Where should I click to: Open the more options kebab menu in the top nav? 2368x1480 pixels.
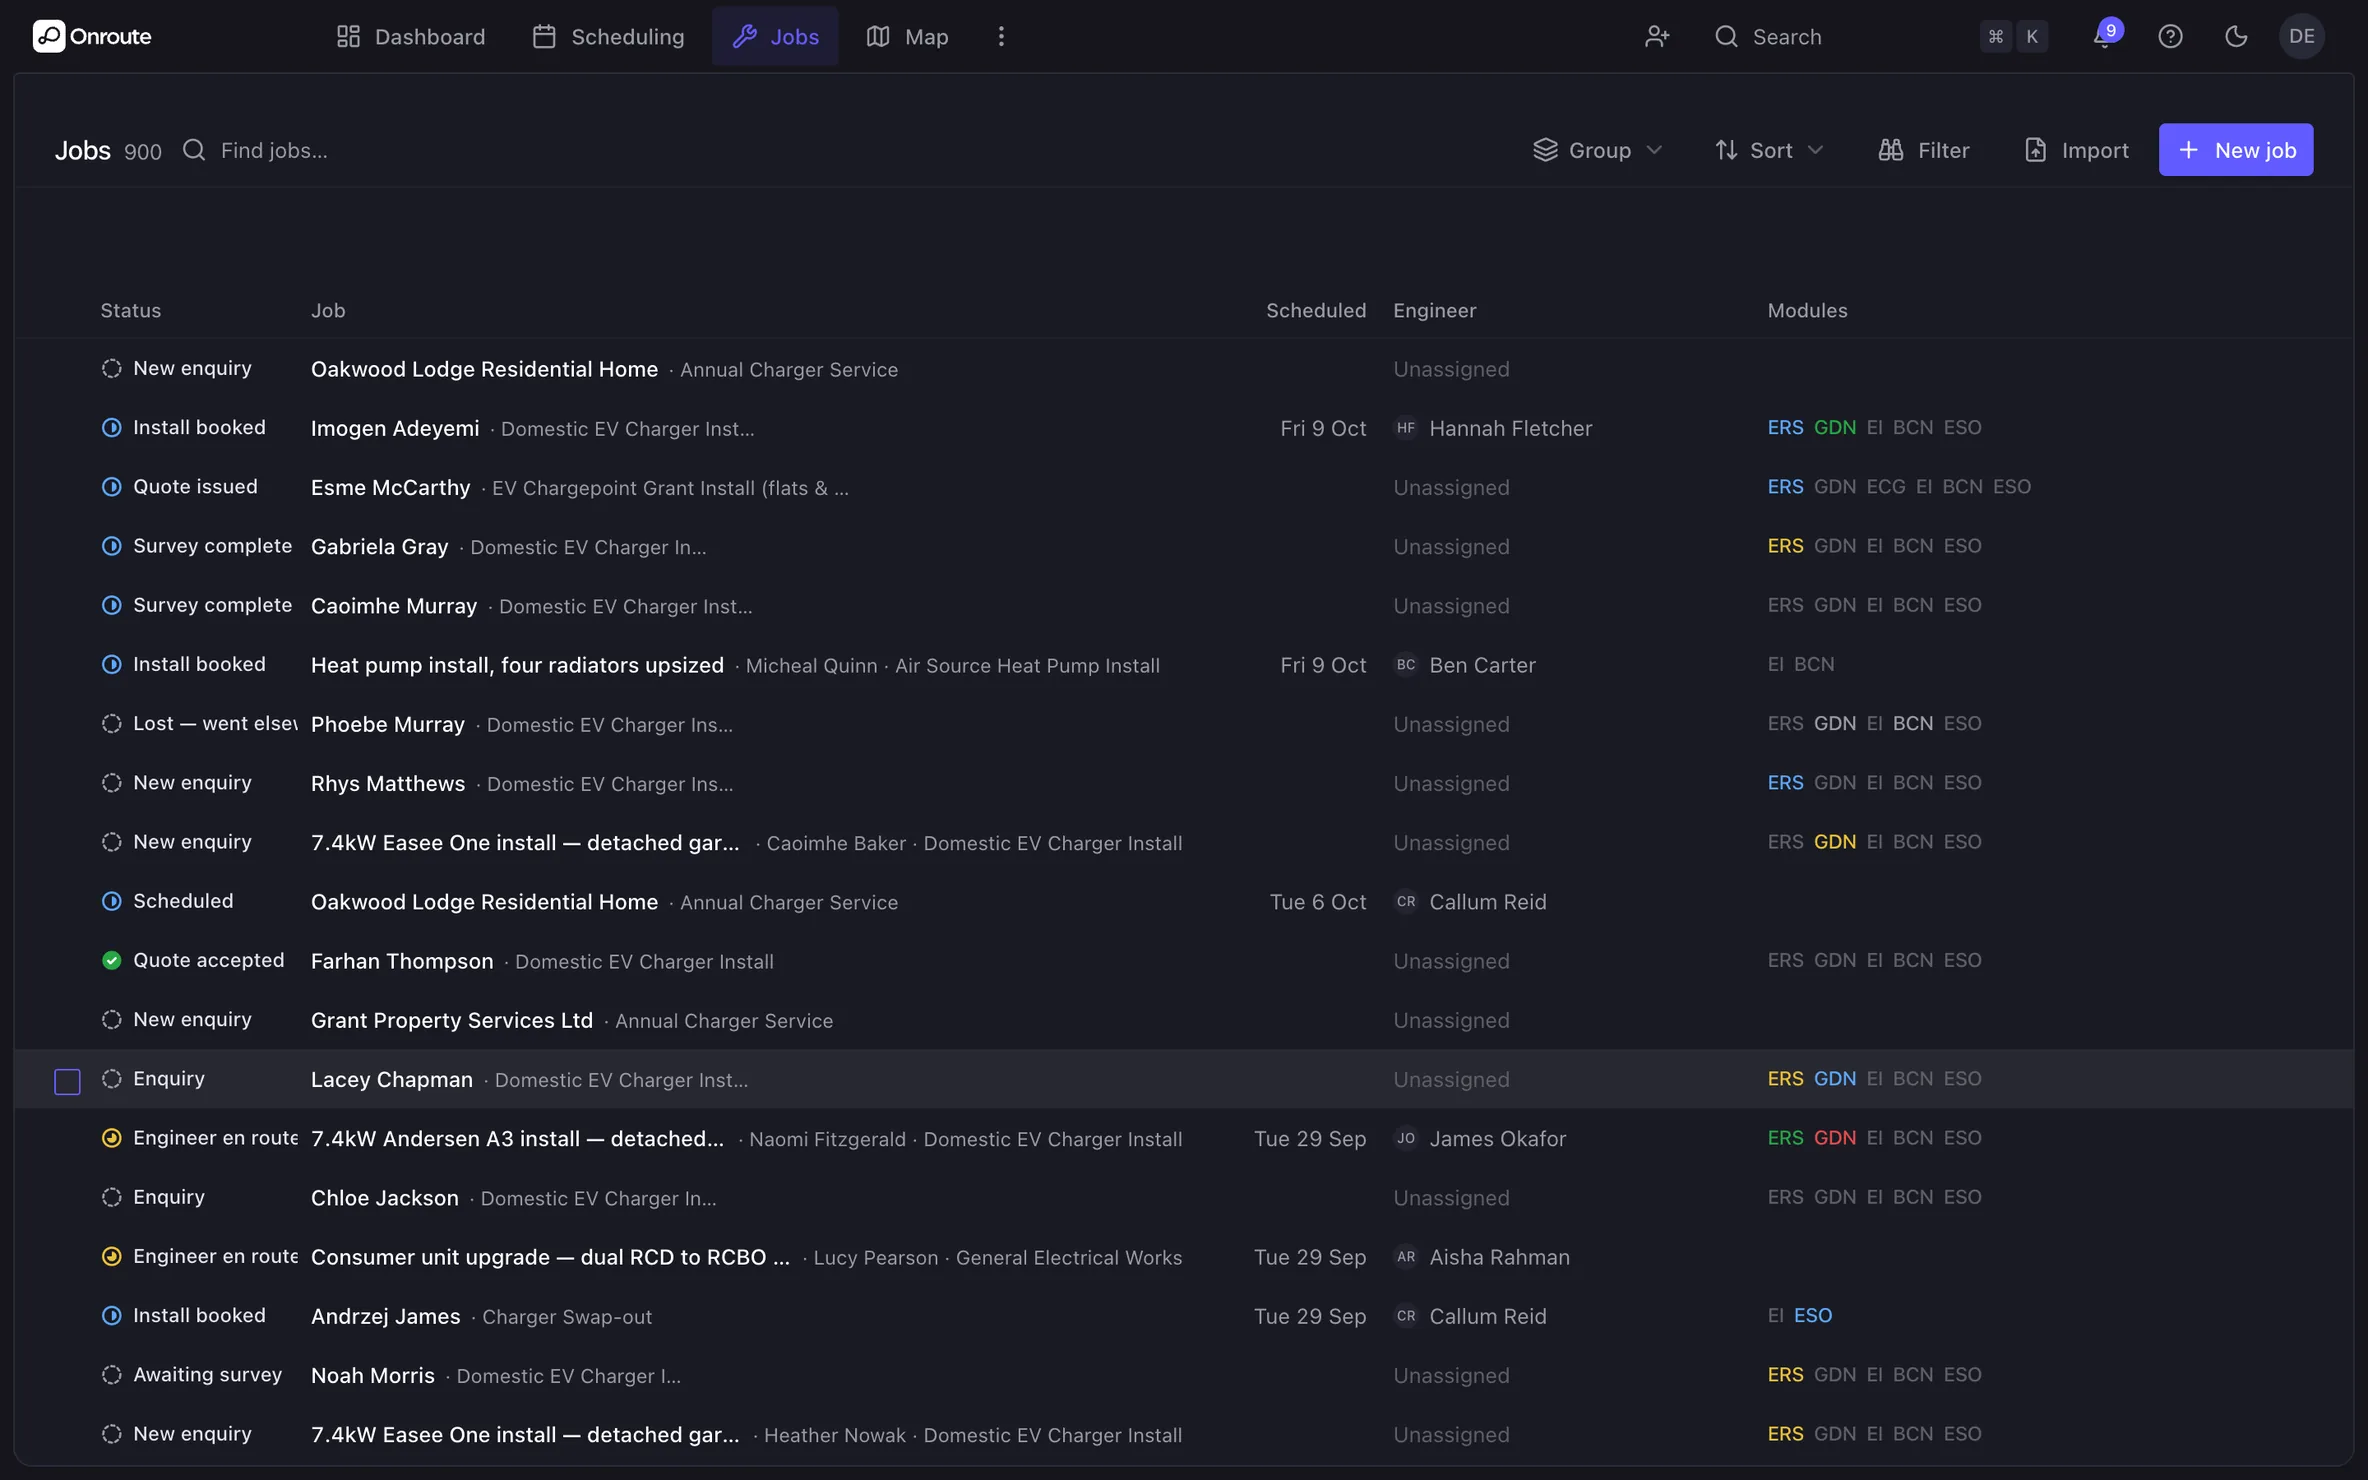pos(1001,37)
